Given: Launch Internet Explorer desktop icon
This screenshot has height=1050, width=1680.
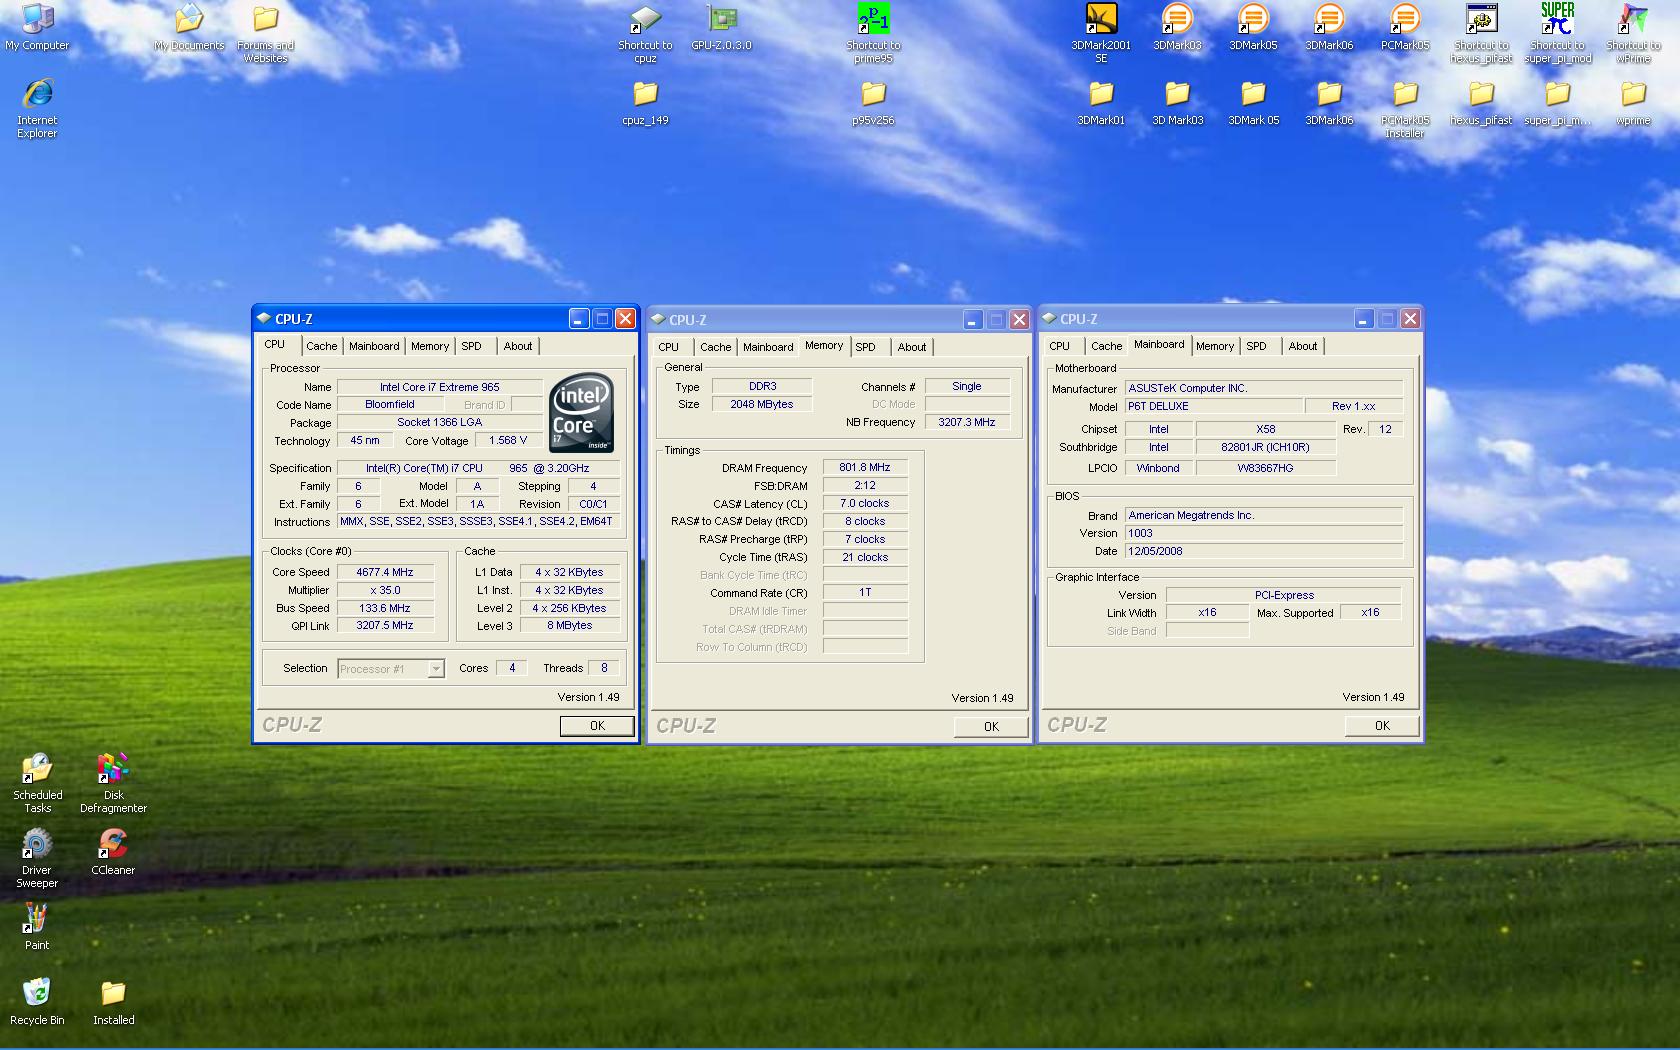Looking at the screenshot, I should coord(37,108).
